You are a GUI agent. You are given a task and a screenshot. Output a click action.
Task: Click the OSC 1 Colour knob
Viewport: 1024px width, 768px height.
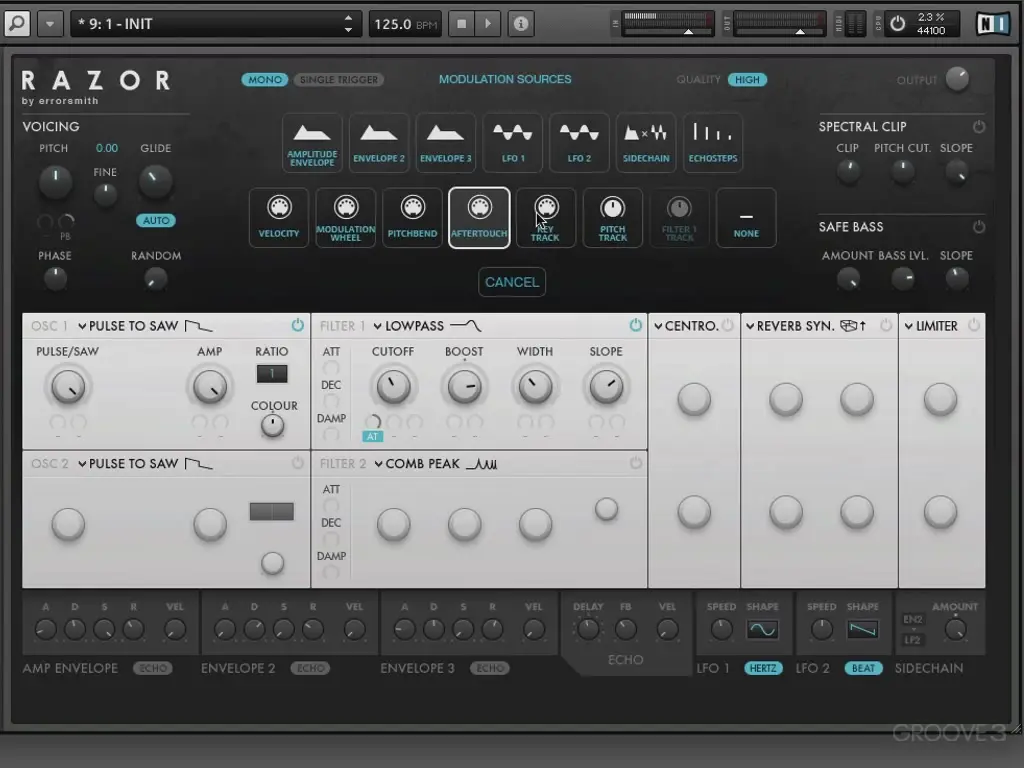click(x=272, y=426)
